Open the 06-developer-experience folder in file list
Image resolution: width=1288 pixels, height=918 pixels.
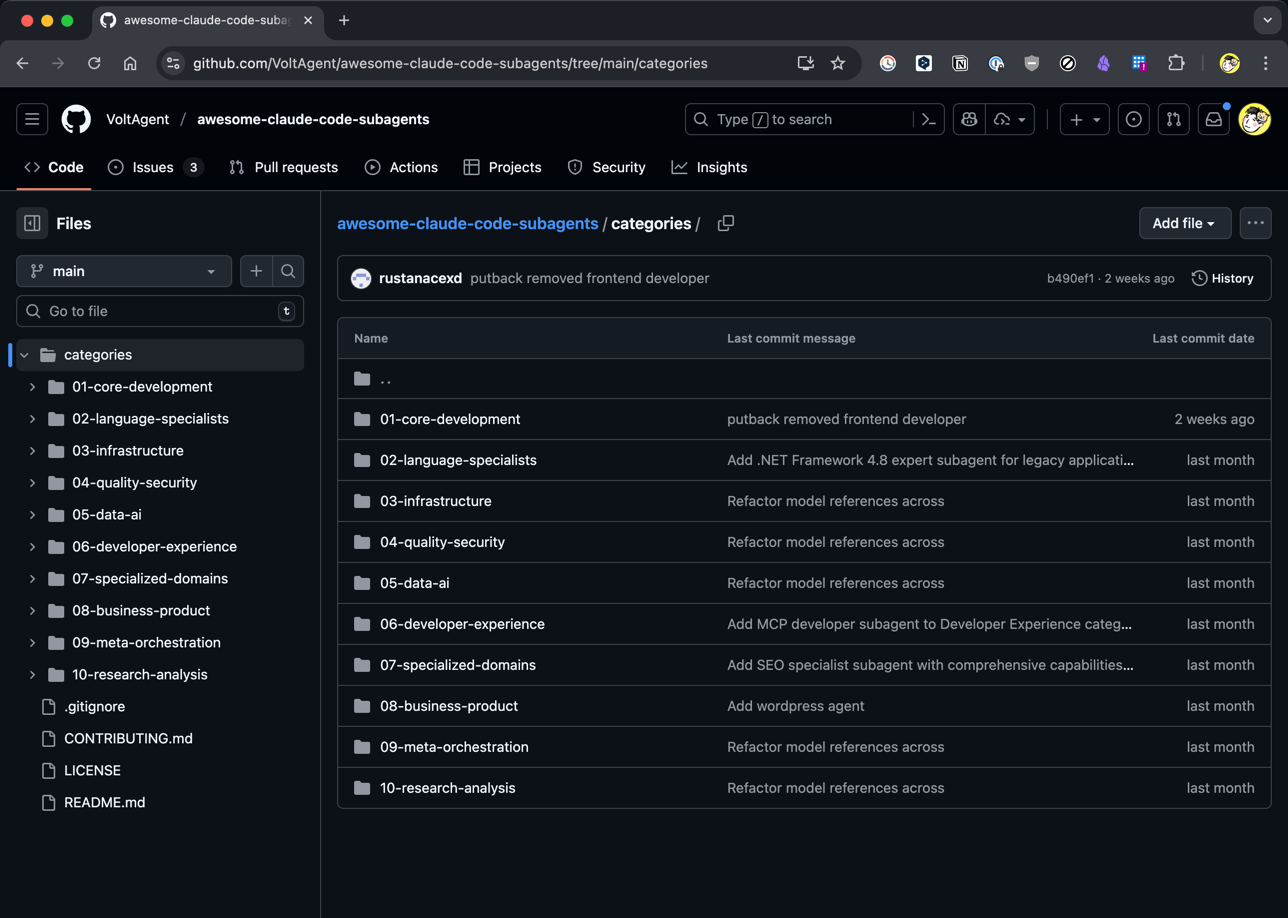[462, 624]
